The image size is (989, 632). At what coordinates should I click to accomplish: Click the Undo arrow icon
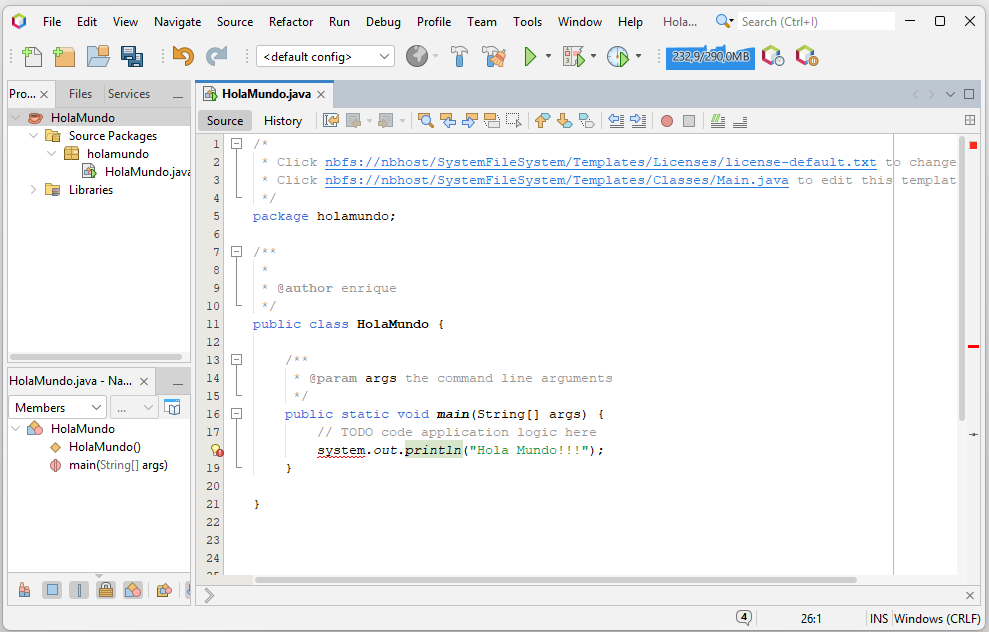tap(183, 57)
